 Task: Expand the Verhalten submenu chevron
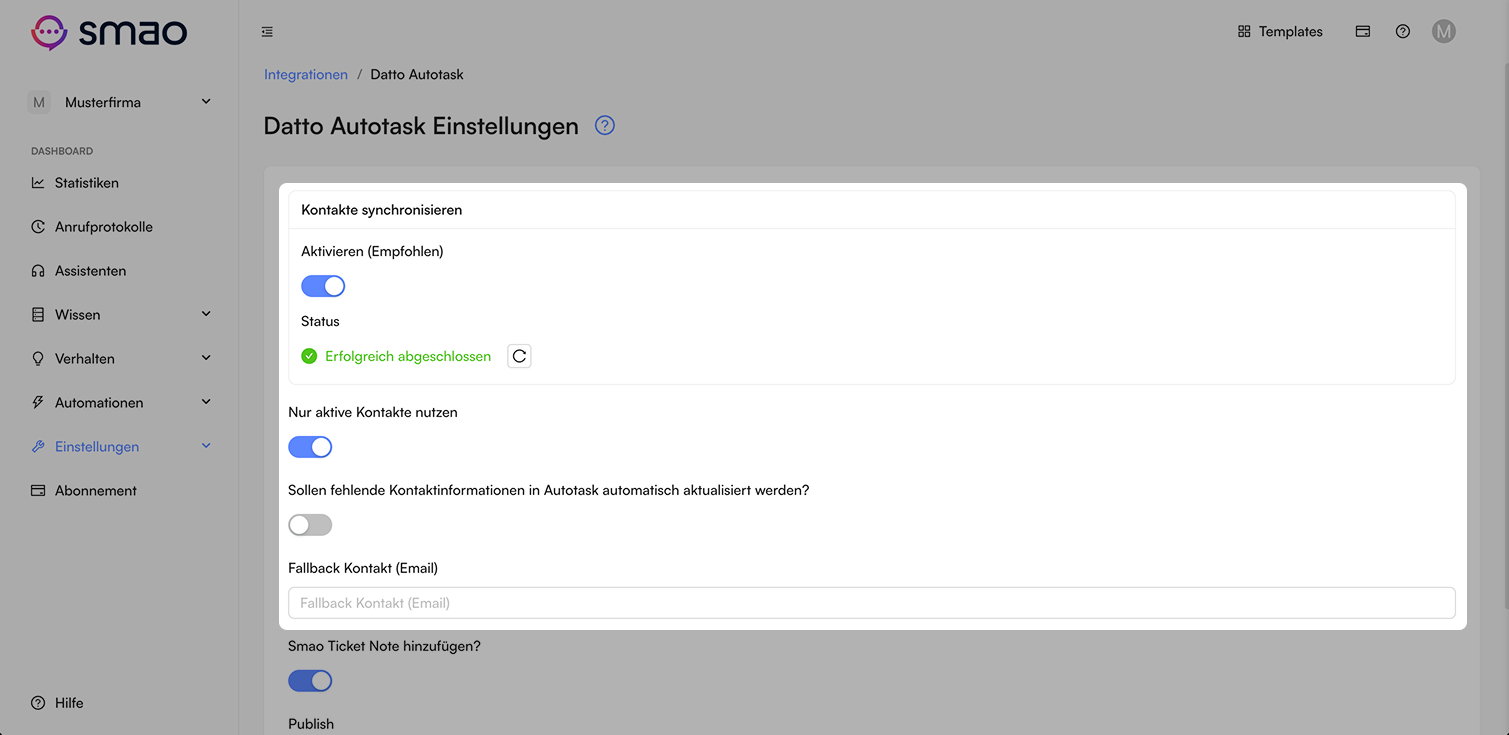pos(206,358)
